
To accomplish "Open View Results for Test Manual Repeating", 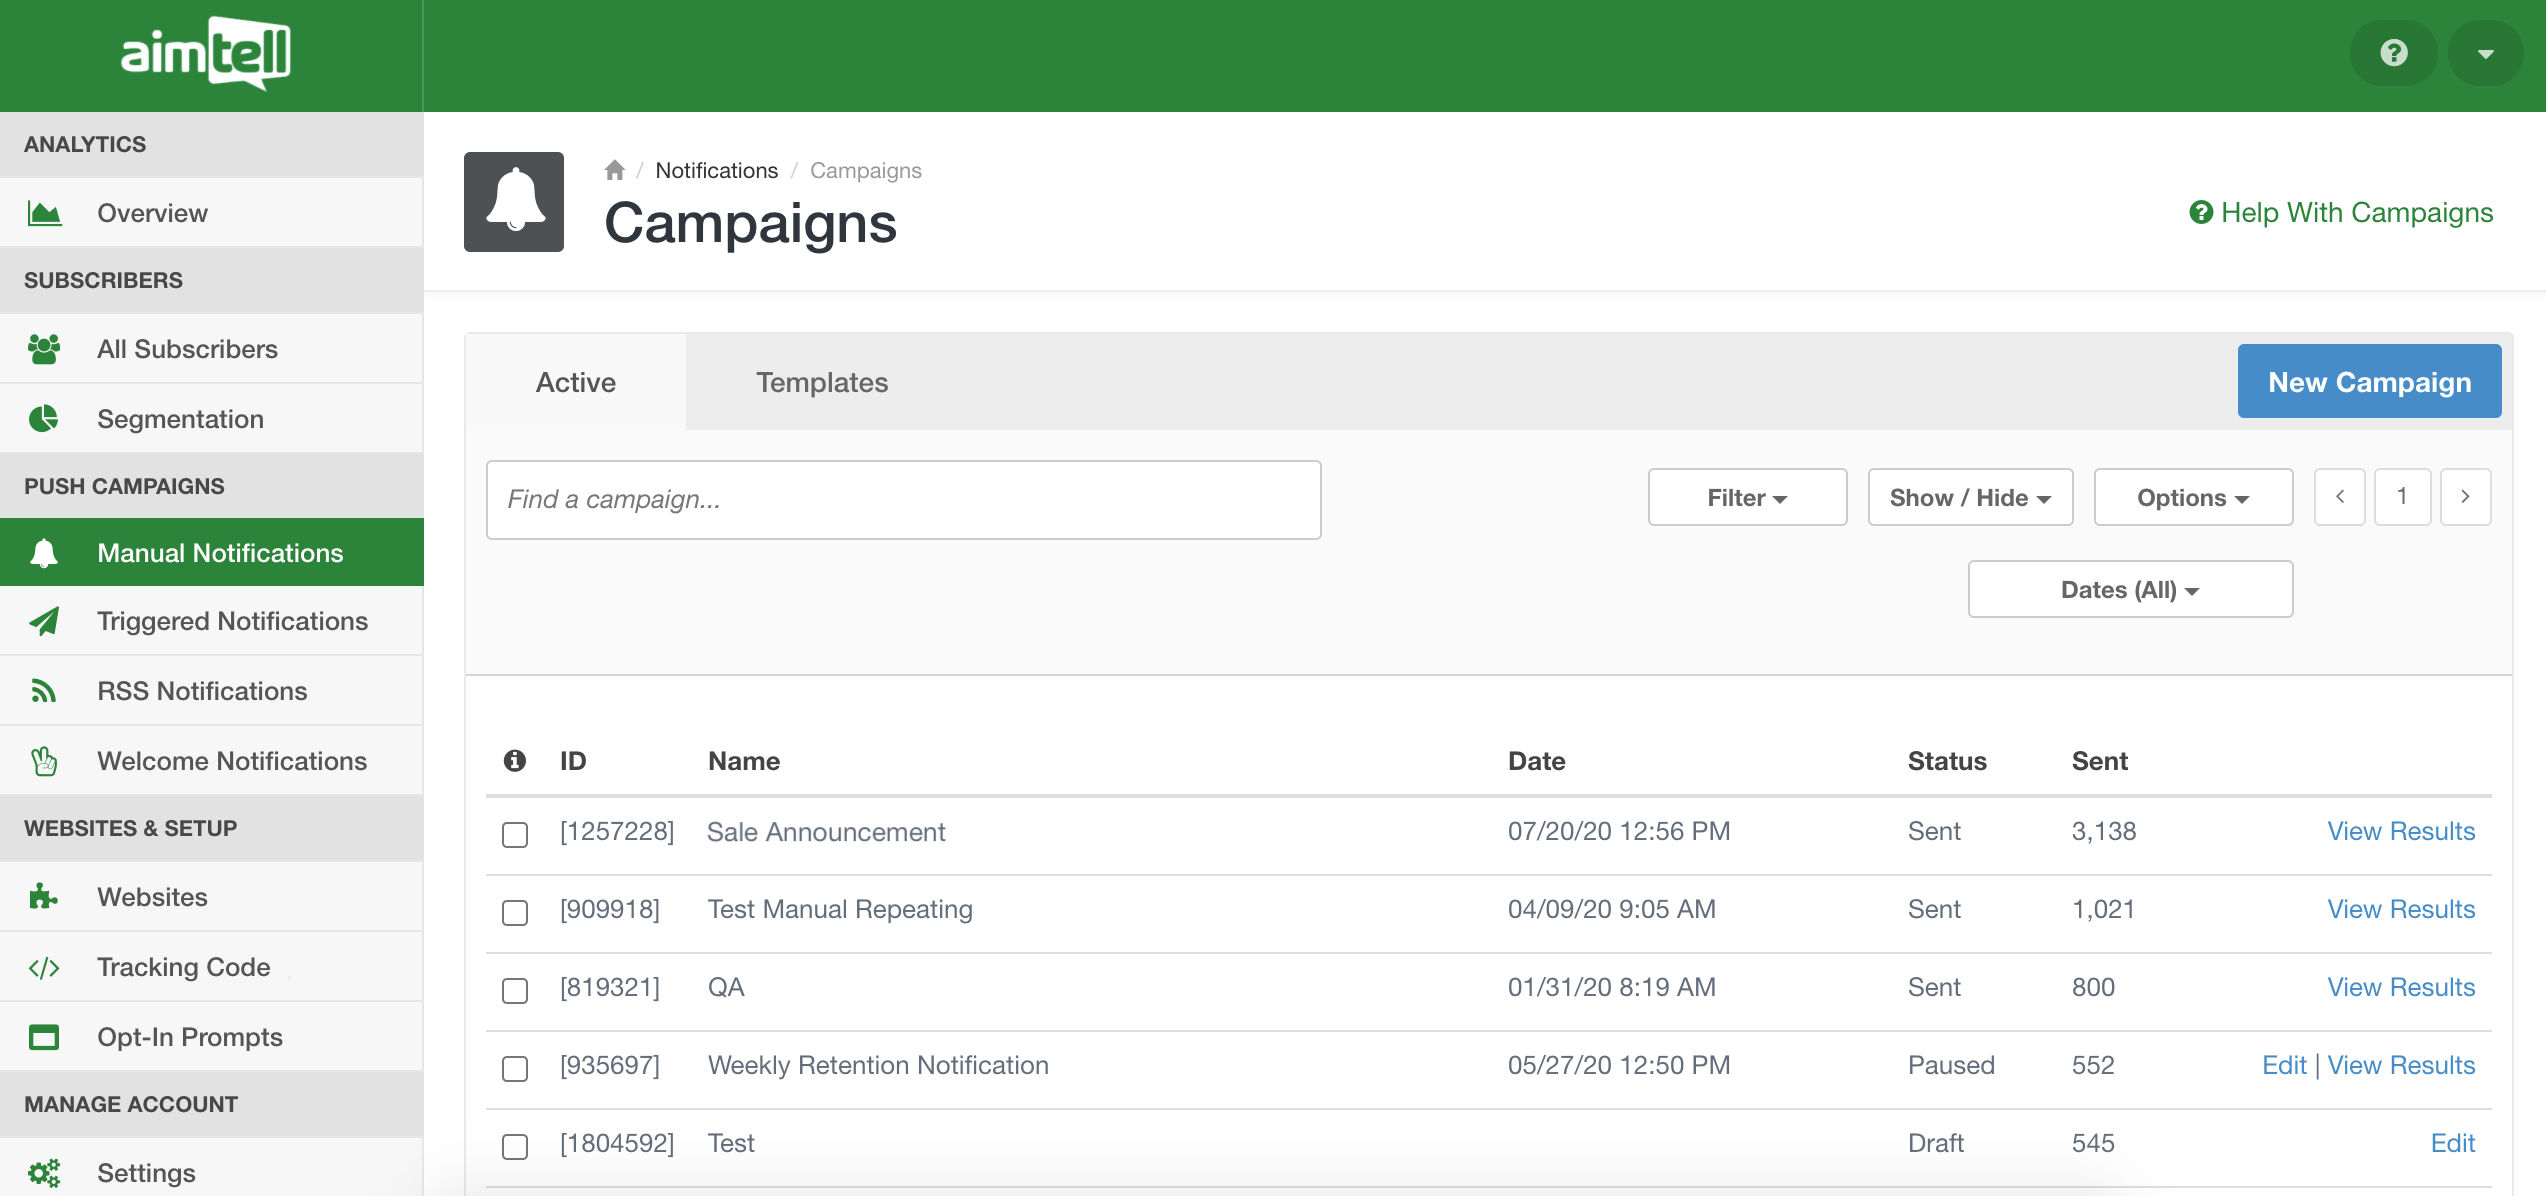I will tap(2400, 909).
